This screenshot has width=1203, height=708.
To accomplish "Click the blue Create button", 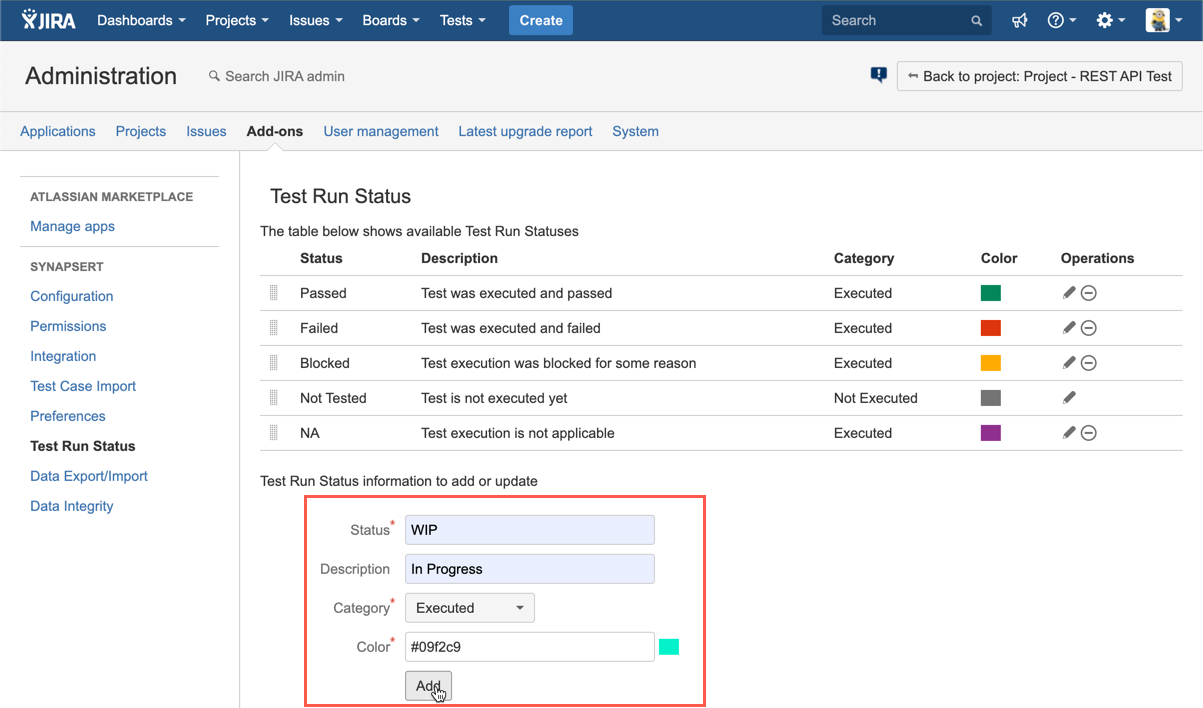I will pos(540,20).
